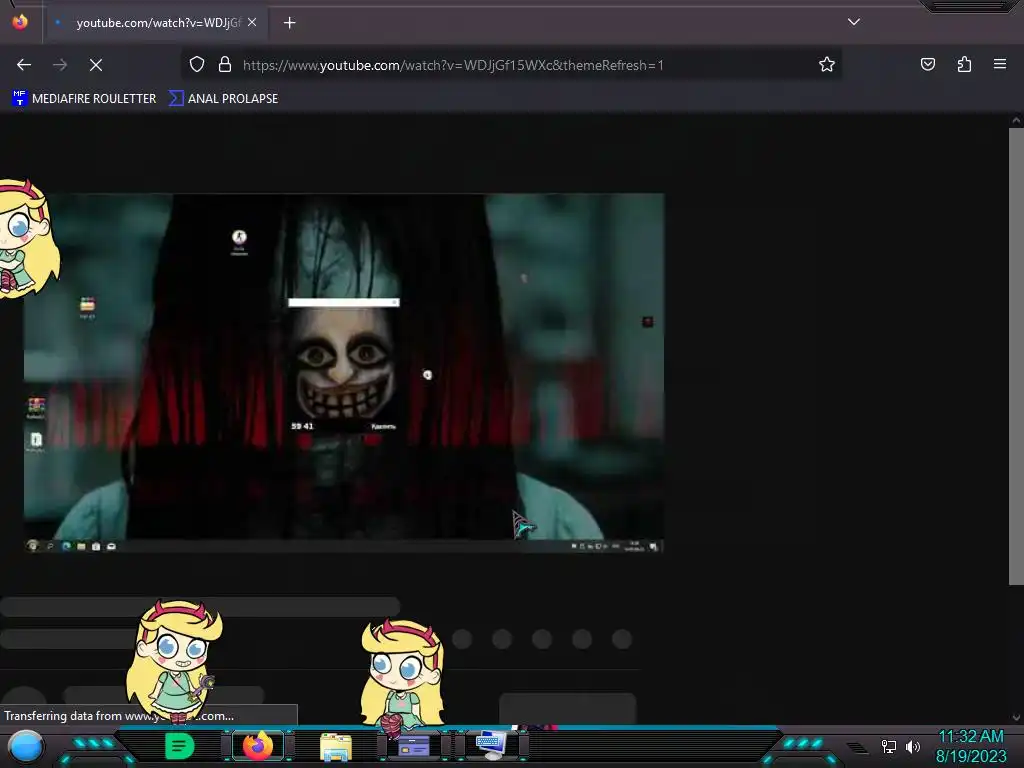Bookmark this page with the star icon
1024x768 pixels.
coord(827,64)
